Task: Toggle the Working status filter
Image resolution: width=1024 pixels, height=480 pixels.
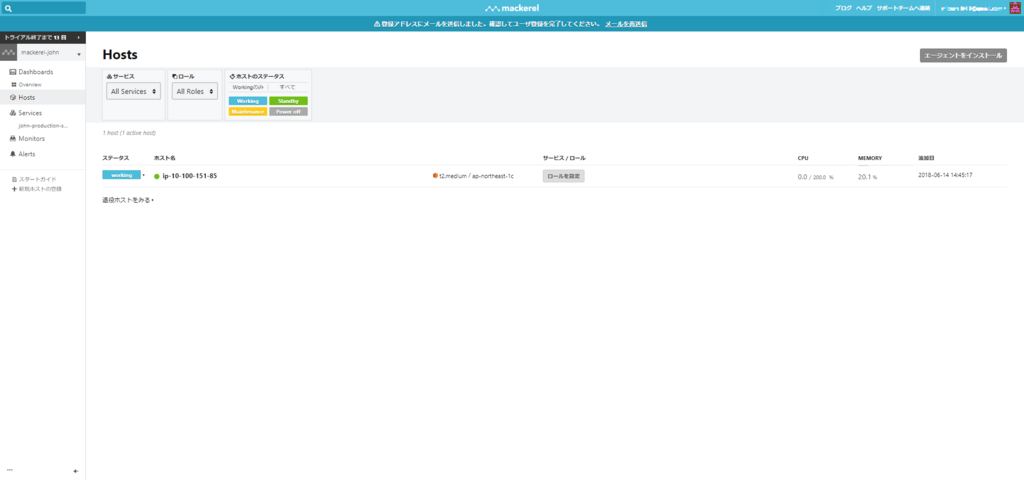Action: click(x=248, y=101)
